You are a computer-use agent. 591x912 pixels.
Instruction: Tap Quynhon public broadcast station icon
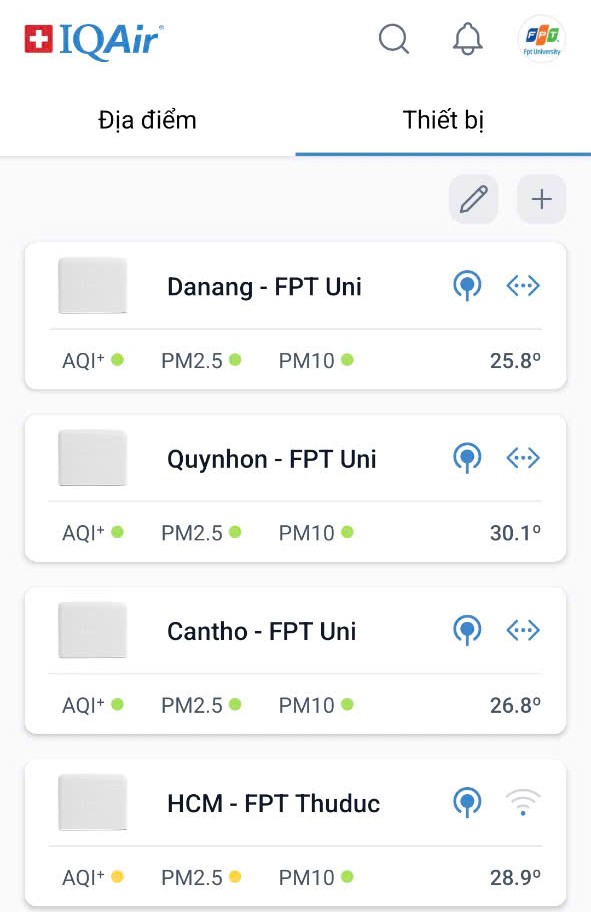click(x=467, y=458)
